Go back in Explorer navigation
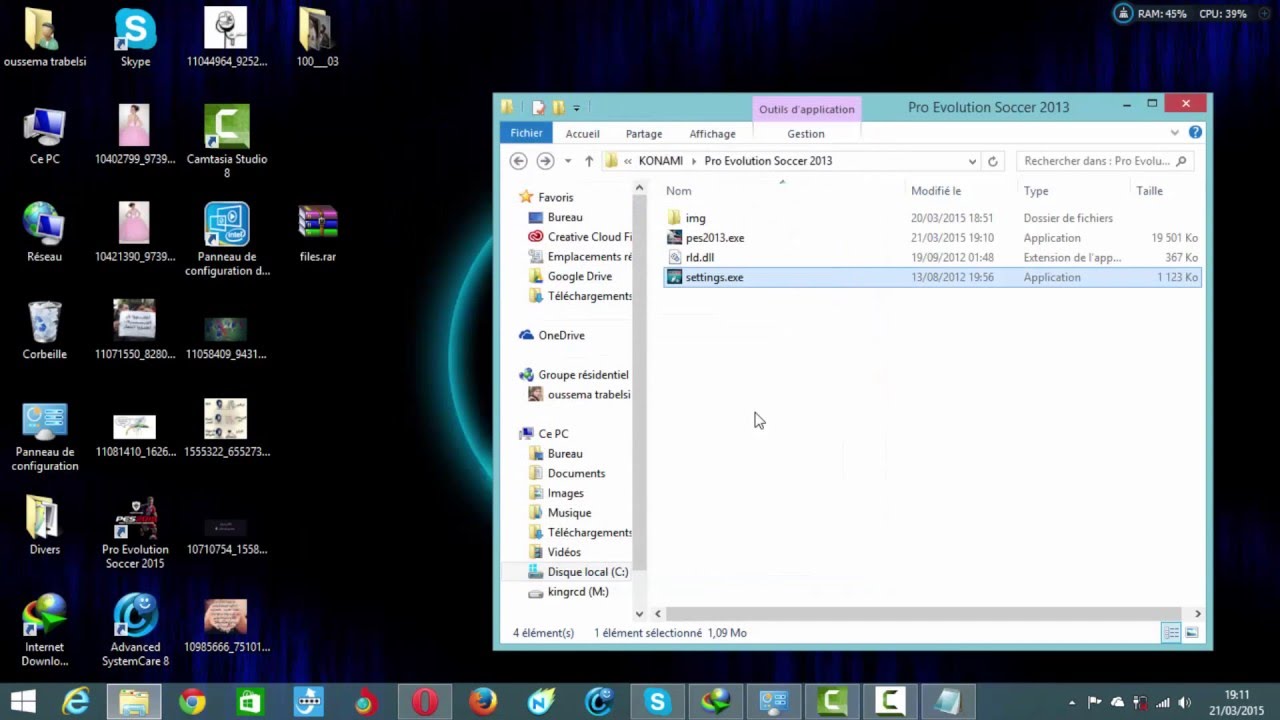 [x=518, y=161]
